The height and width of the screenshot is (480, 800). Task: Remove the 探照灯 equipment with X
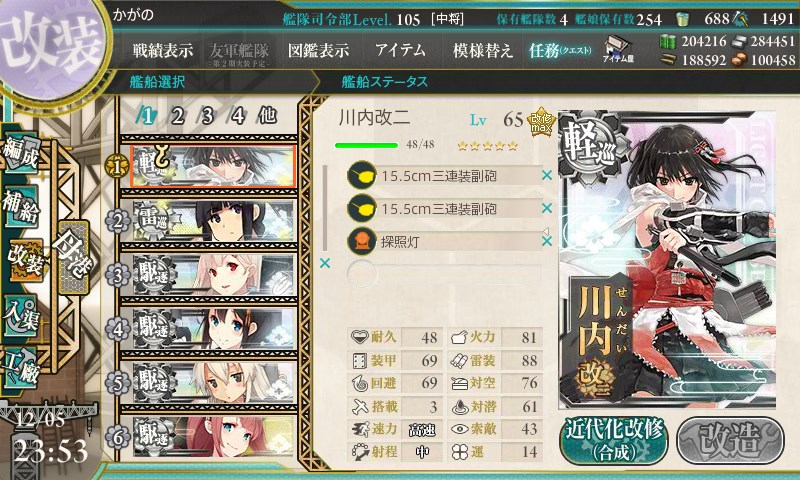(547, 241)
